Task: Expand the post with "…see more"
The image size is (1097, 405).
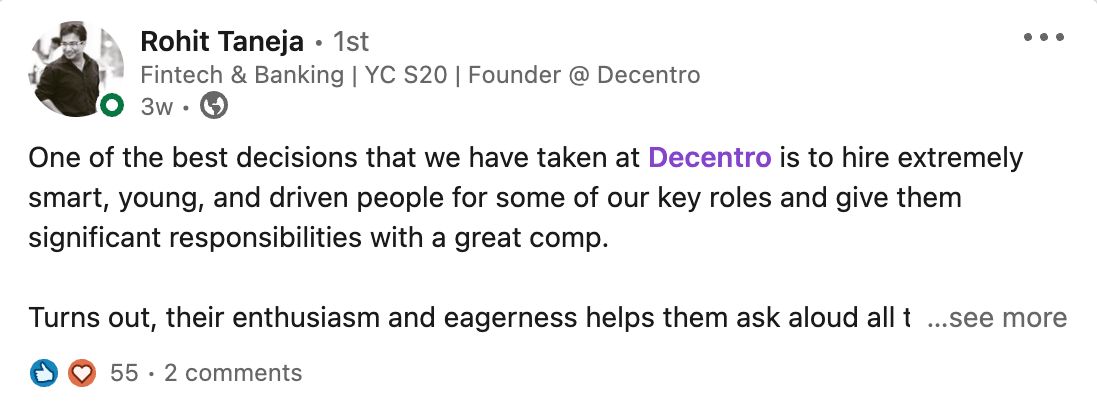Action: point(997,318)
